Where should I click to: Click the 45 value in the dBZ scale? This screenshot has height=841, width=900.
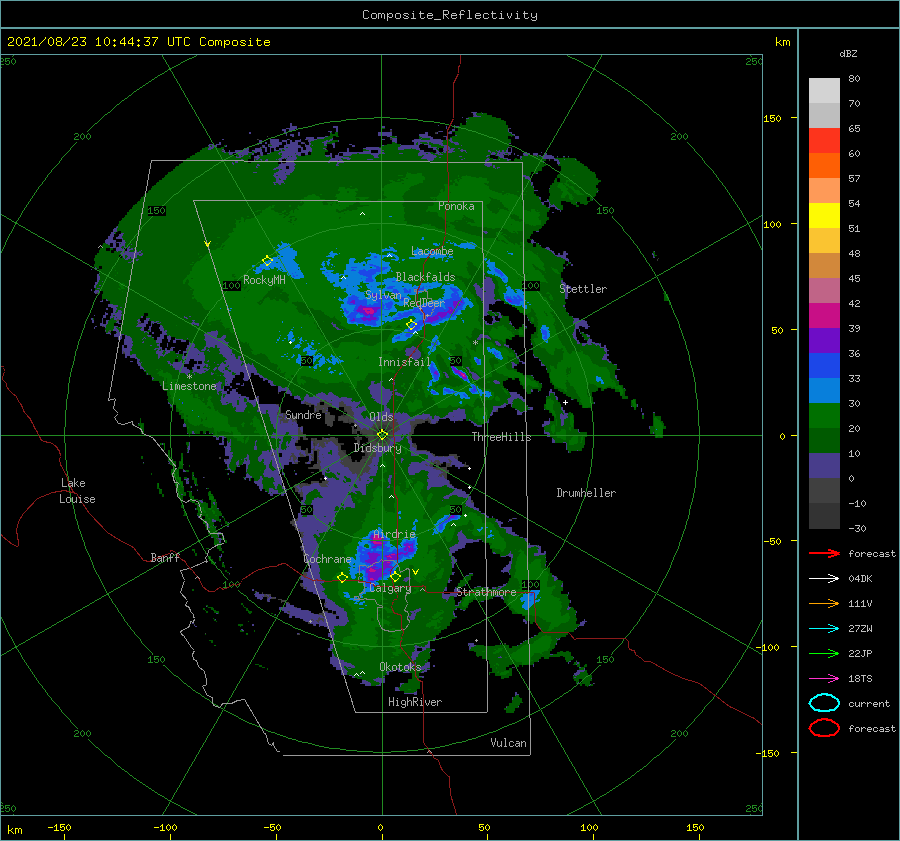click(854, 278)
